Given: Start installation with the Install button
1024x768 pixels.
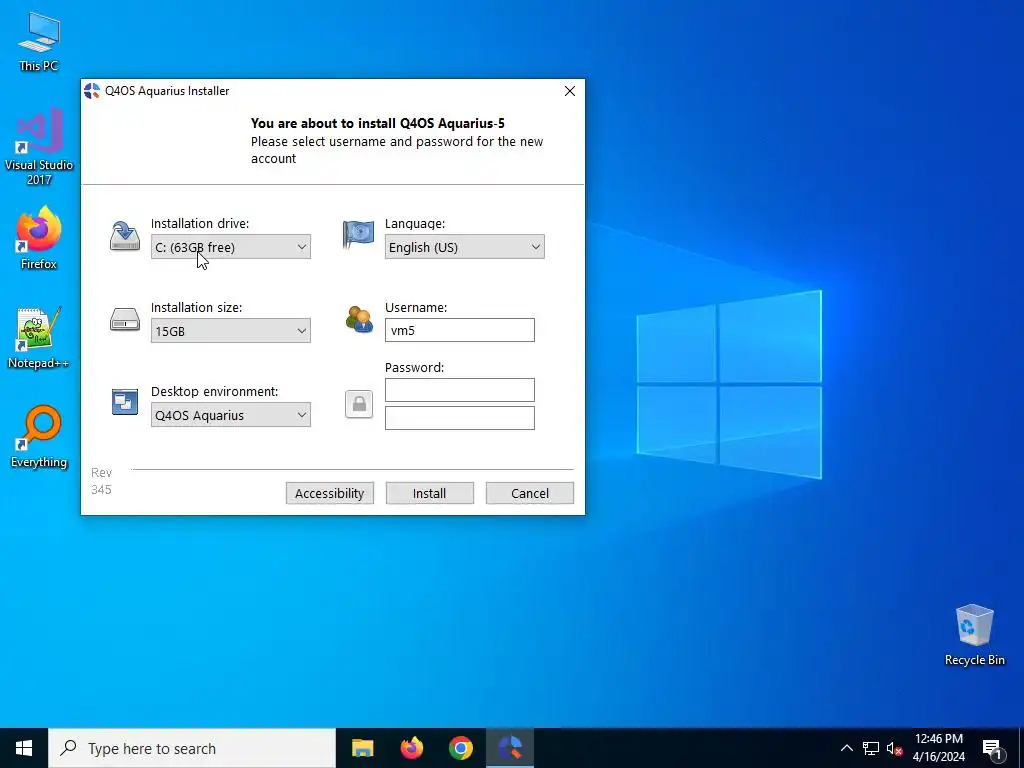Looking at the screenshot, I should pyautogui.click(x=430, y=493).
